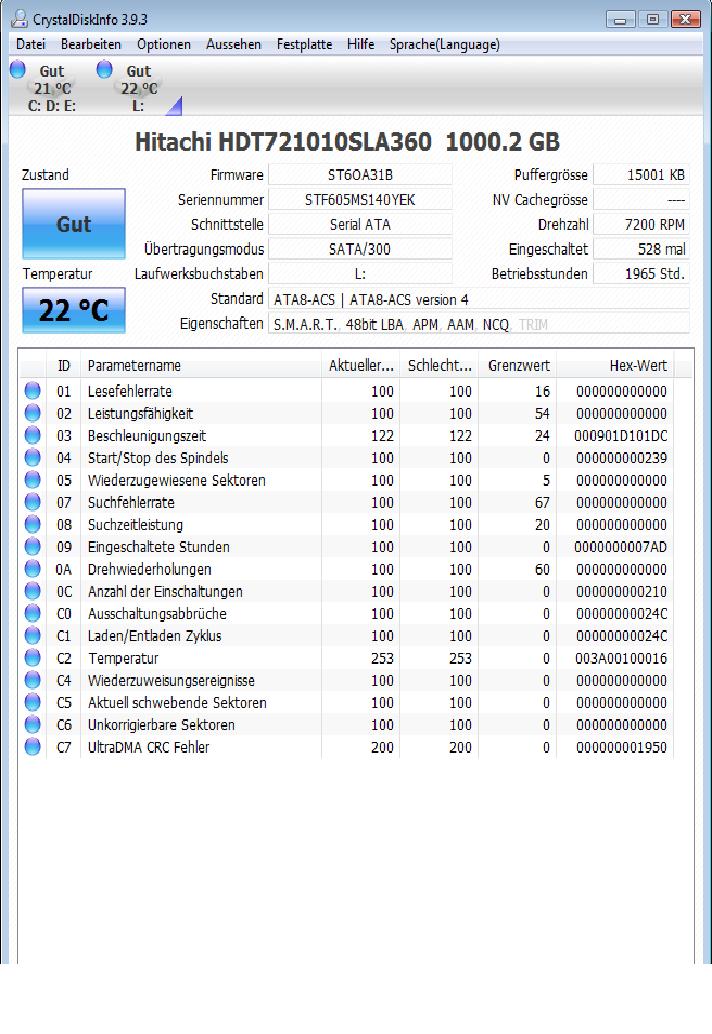Click the blue Gut health status button

pos(74,224)
